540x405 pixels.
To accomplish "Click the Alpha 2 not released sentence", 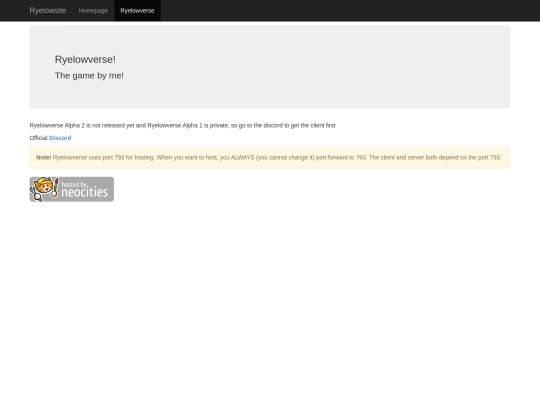I will 183,125.
